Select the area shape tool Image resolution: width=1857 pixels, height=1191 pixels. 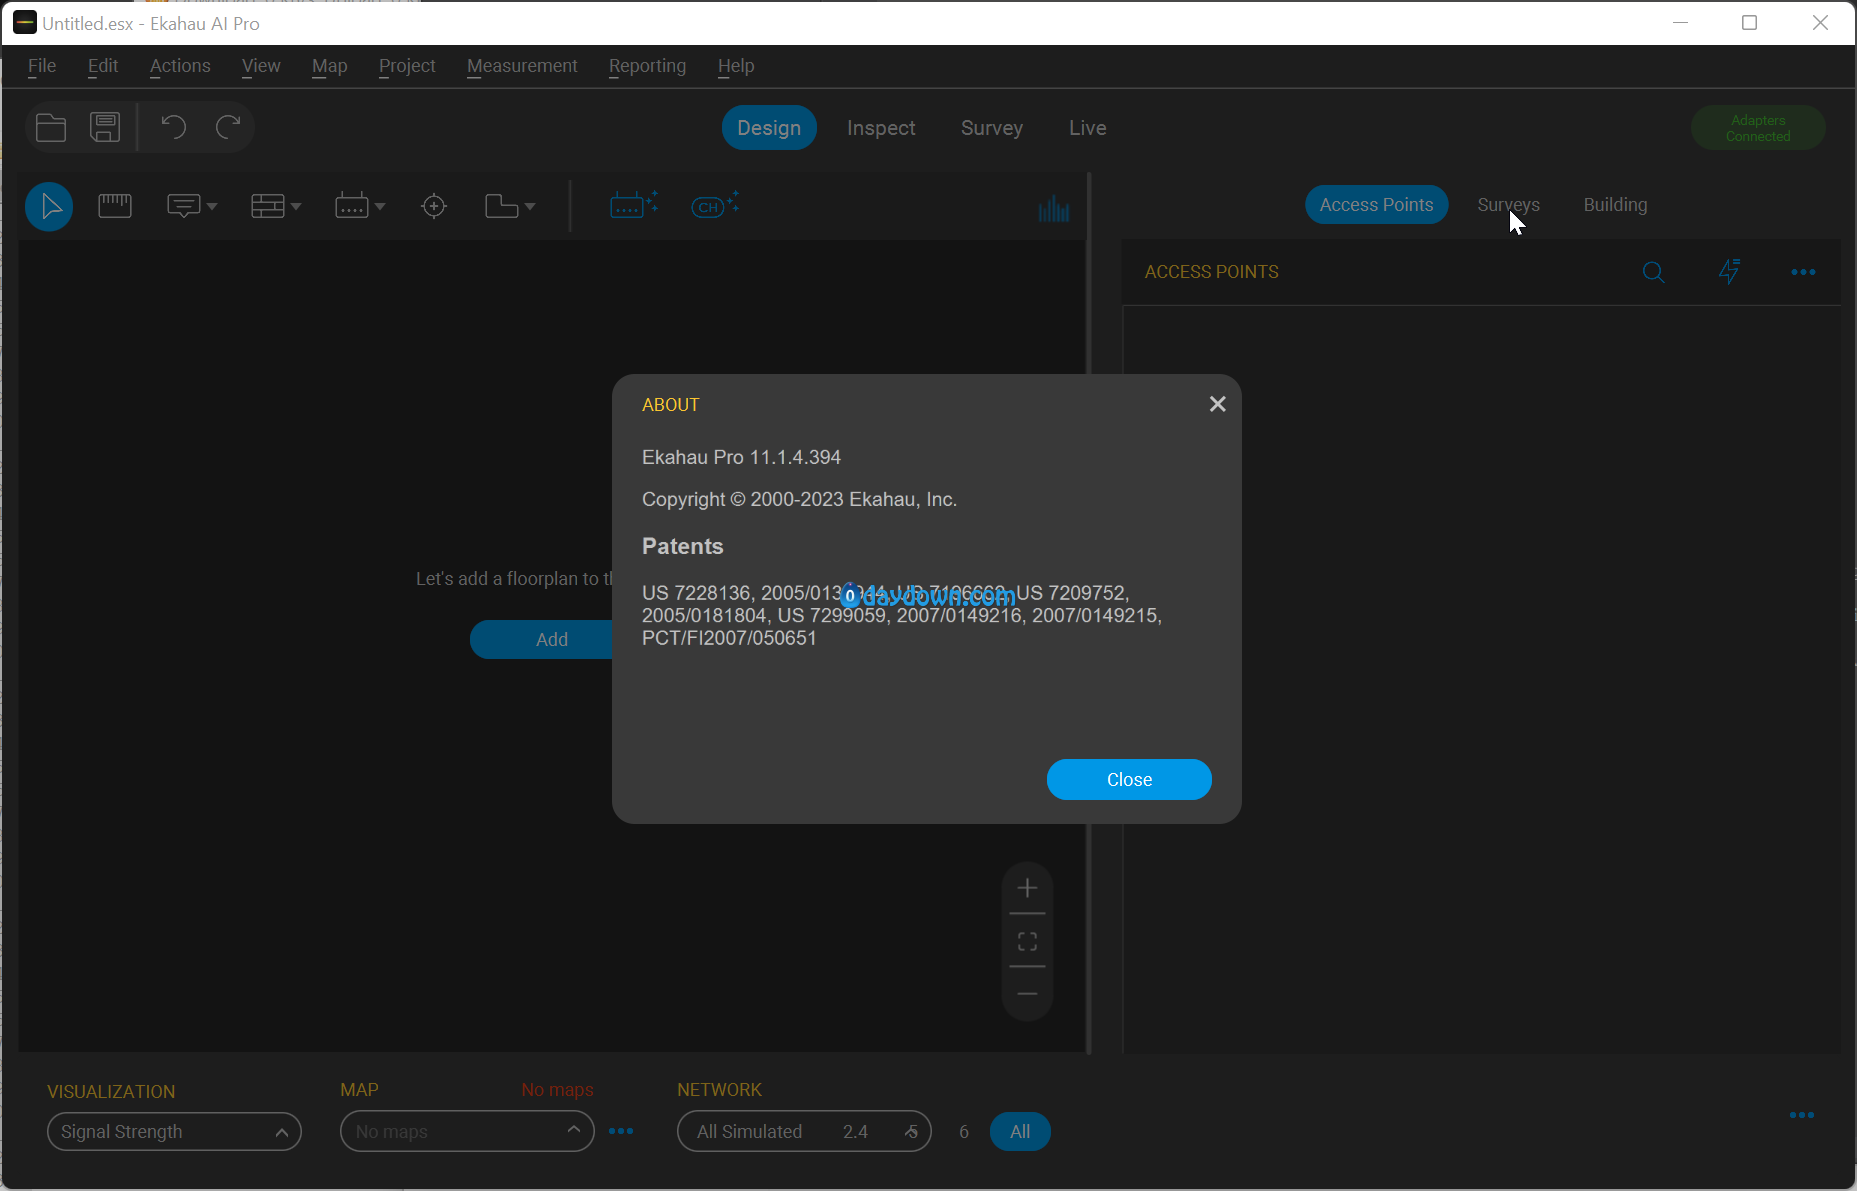click(502, 206)
